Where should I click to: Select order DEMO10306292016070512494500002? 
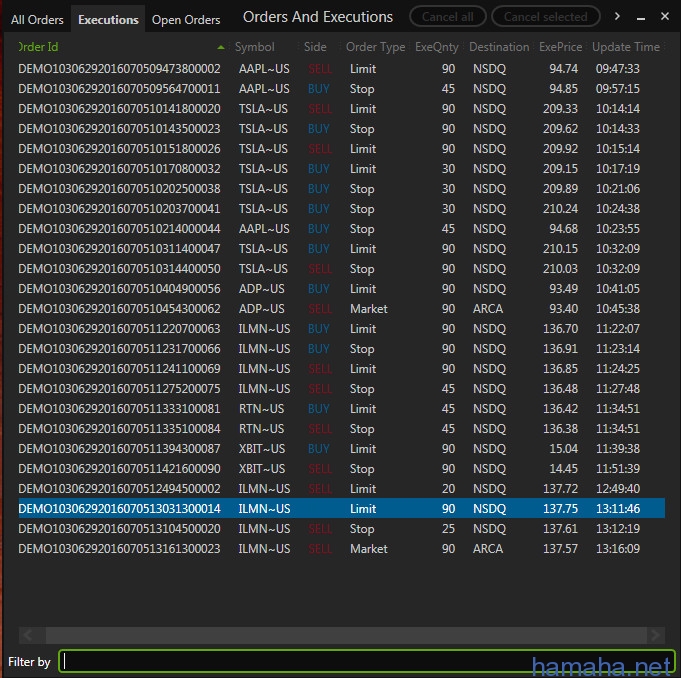coord(341,488)
